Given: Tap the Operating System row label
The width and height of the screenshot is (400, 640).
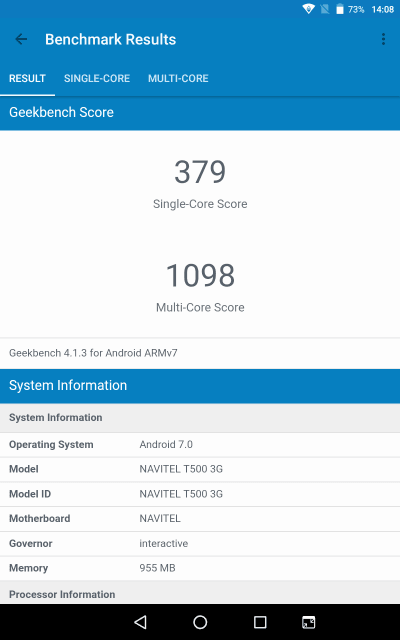Looking at the screenshot, I should 51,444.
